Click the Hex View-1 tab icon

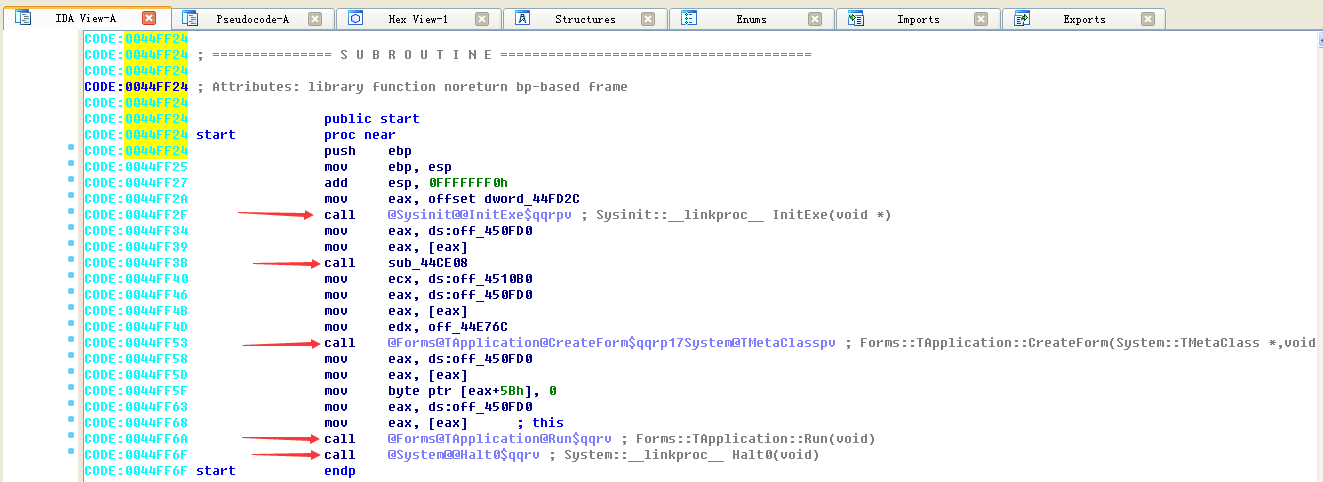356,18
